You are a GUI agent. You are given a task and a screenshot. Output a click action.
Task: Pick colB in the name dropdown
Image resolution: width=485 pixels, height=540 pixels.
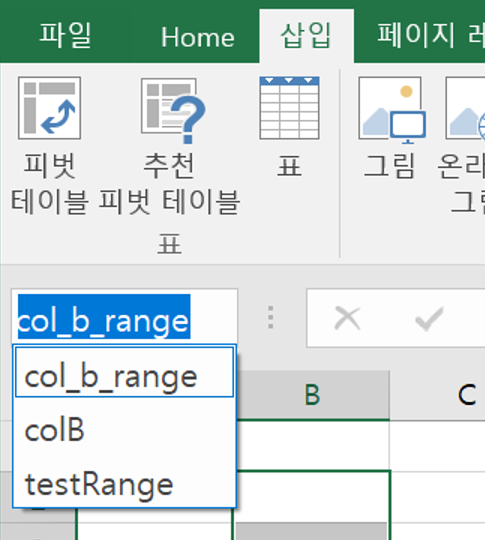coord(124,430)
